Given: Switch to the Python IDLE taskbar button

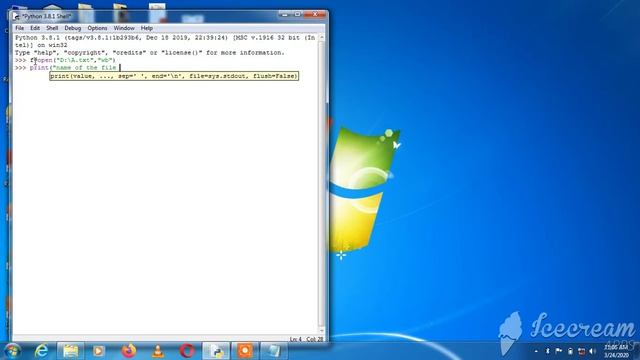Looking at the screenshot, I should pos(216,351).
